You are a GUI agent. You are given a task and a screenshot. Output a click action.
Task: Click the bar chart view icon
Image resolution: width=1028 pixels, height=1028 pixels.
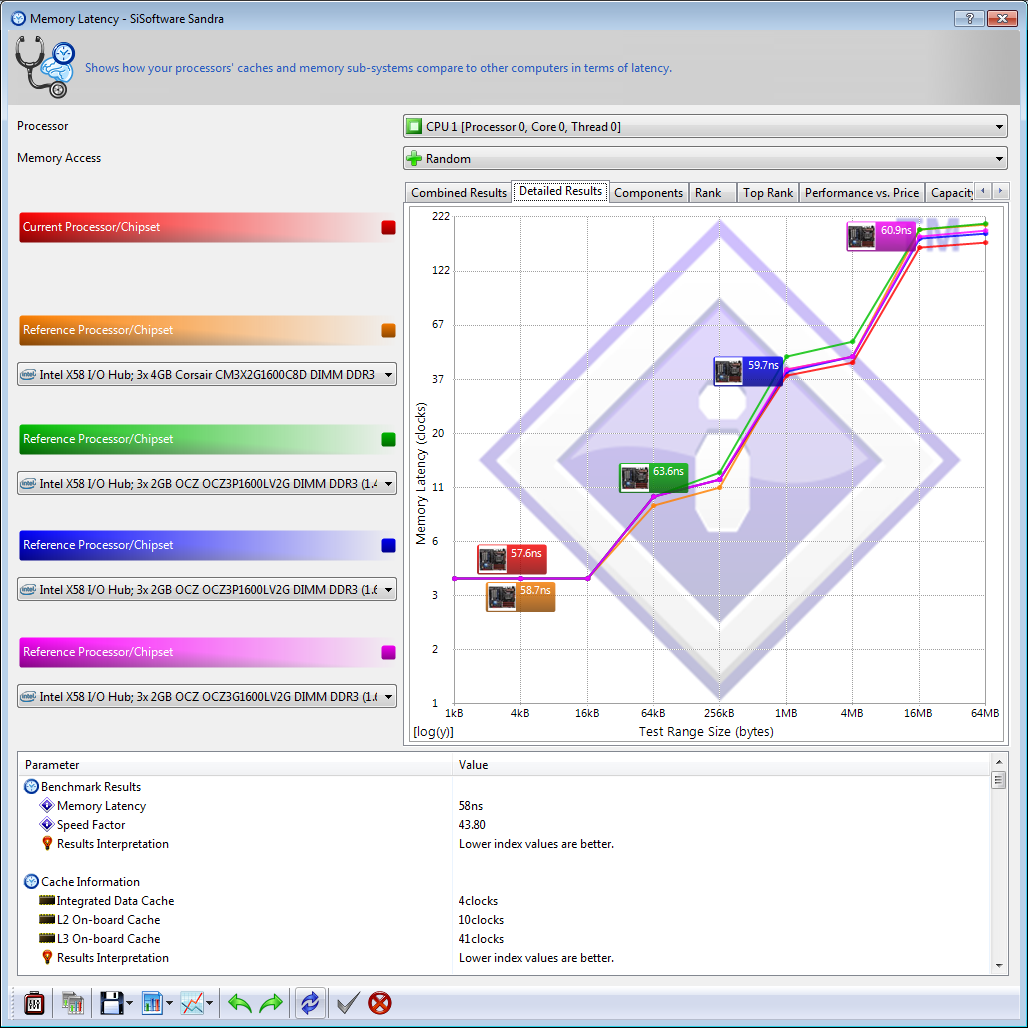click(153, 1002)
